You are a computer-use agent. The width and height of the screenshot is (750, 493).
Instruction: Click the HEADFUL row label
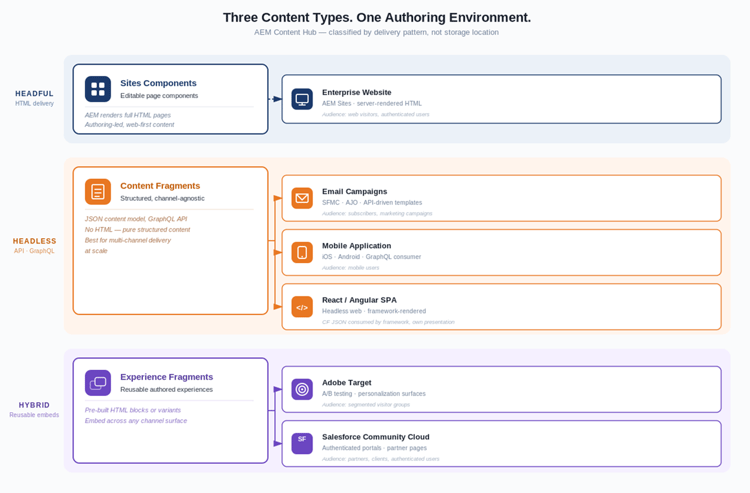pos(34,94)
